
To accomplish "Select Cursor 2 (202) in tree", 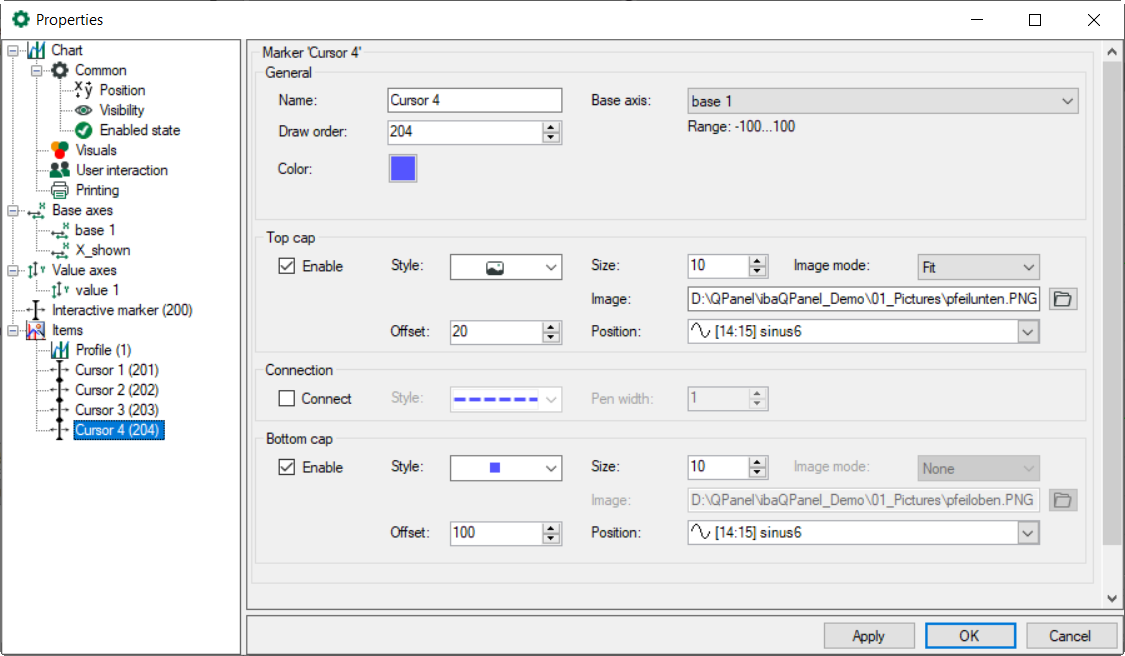I will pyautogui.click(x=116, y=390).
